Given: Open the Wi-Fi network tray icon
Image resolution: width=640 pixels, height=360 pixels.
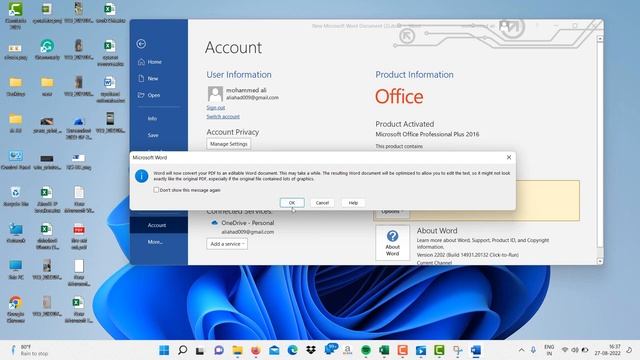Looking at the screenshot, I should (x=565, y=350).
